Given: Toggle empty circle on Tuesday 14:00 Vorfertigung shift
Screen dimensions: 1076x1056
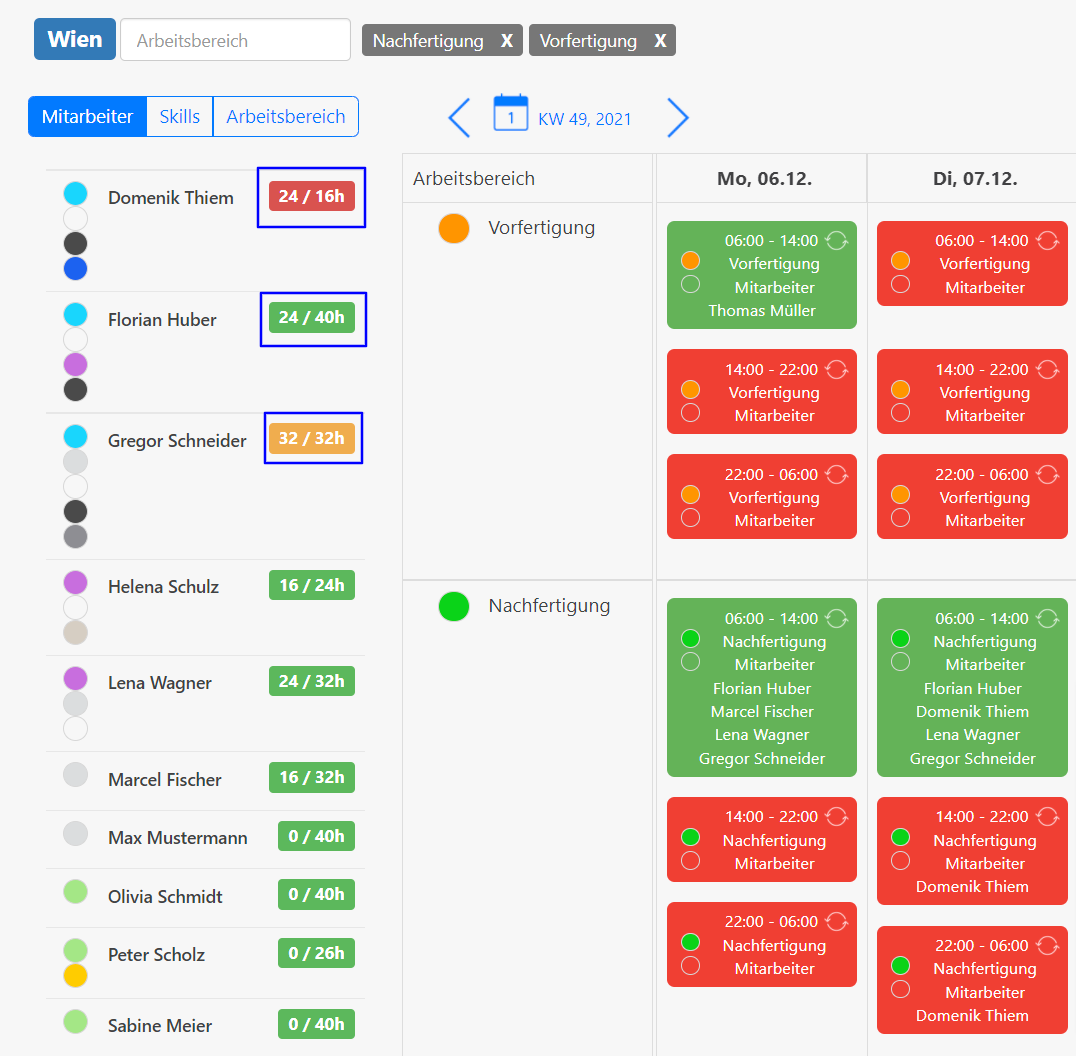Looking at the screenshot, I should pos(900,413).
